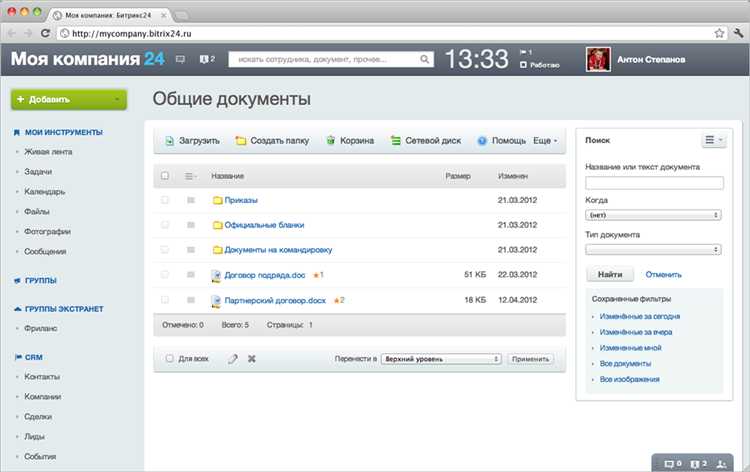Click the Upload (Загрузить) toolbar icon
This screenshot has width=750, height=472.
[x=170, y=141]
